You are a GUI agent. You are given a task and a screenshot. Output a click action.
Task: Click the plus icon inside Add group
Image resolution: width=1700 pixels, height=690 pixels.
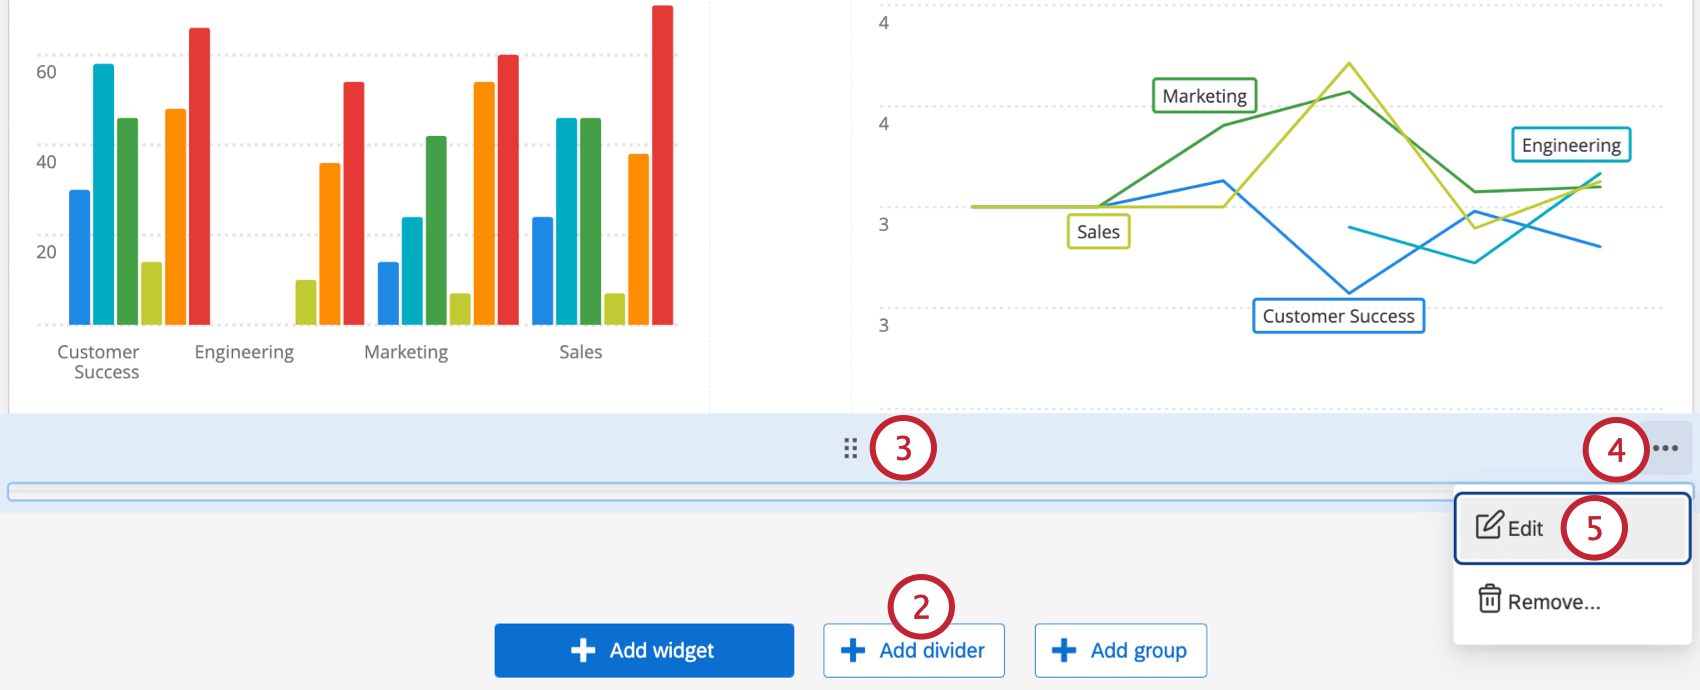click(x=1065, y=650)
